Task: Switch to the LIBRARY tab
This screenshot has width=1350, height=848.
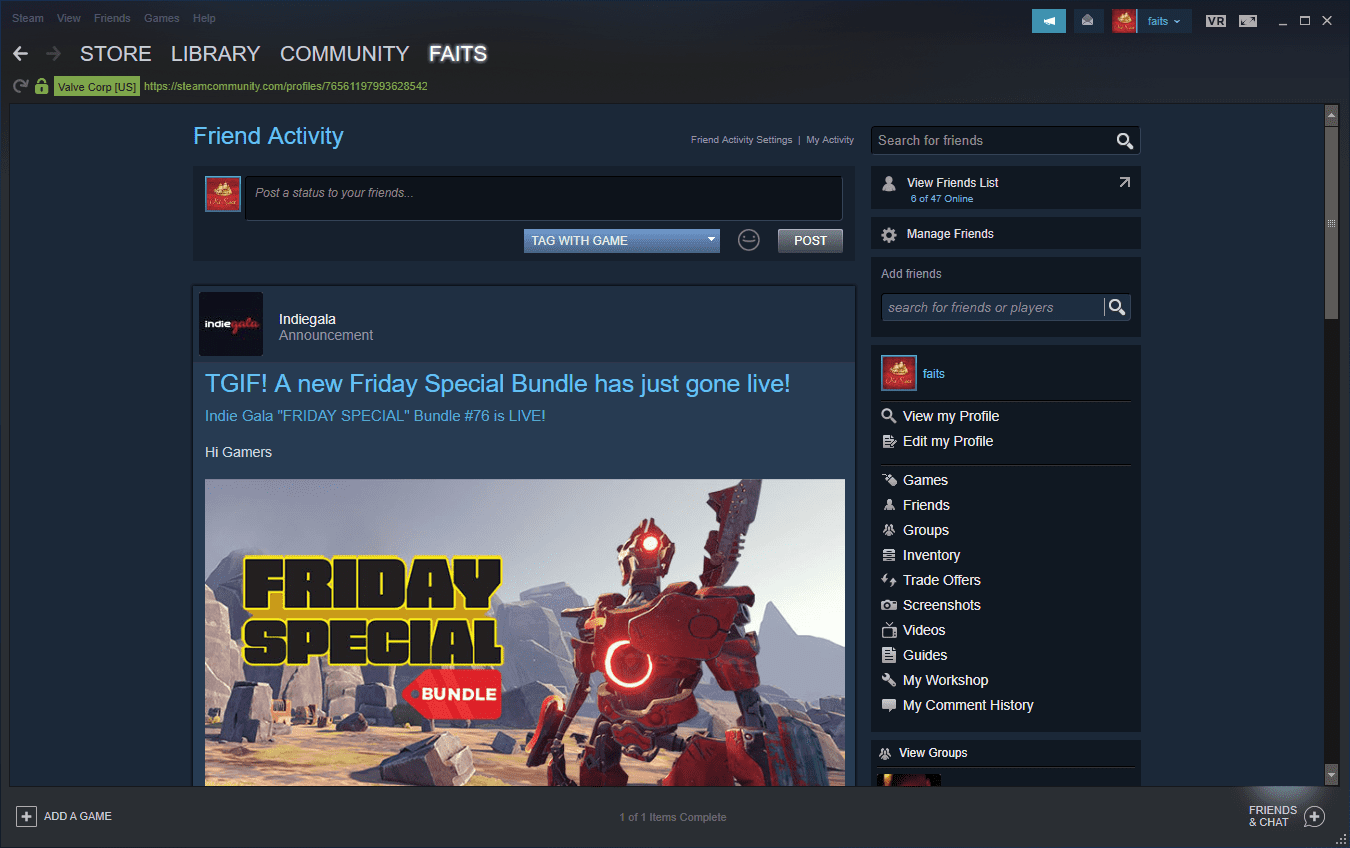Action: [x=215, y=54]
